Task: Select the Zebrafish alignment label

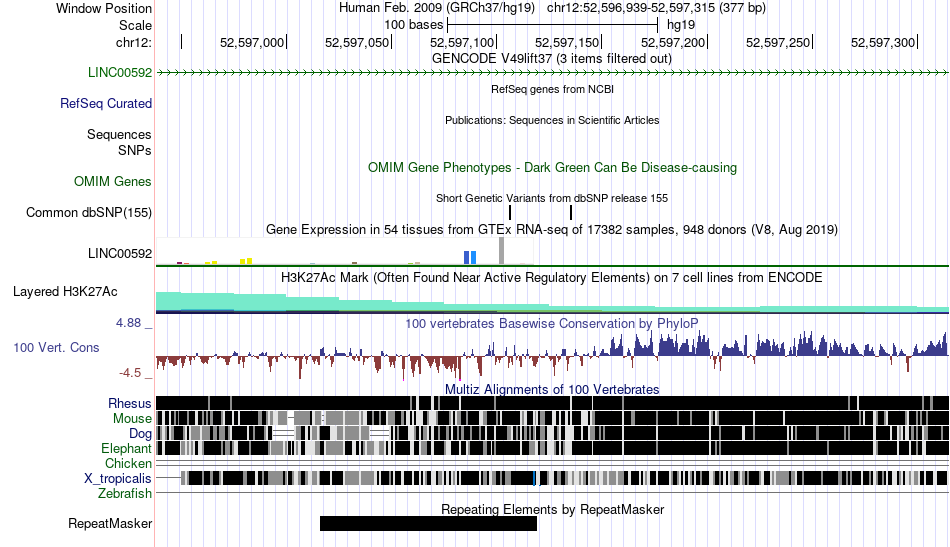Action: (125, 494)
